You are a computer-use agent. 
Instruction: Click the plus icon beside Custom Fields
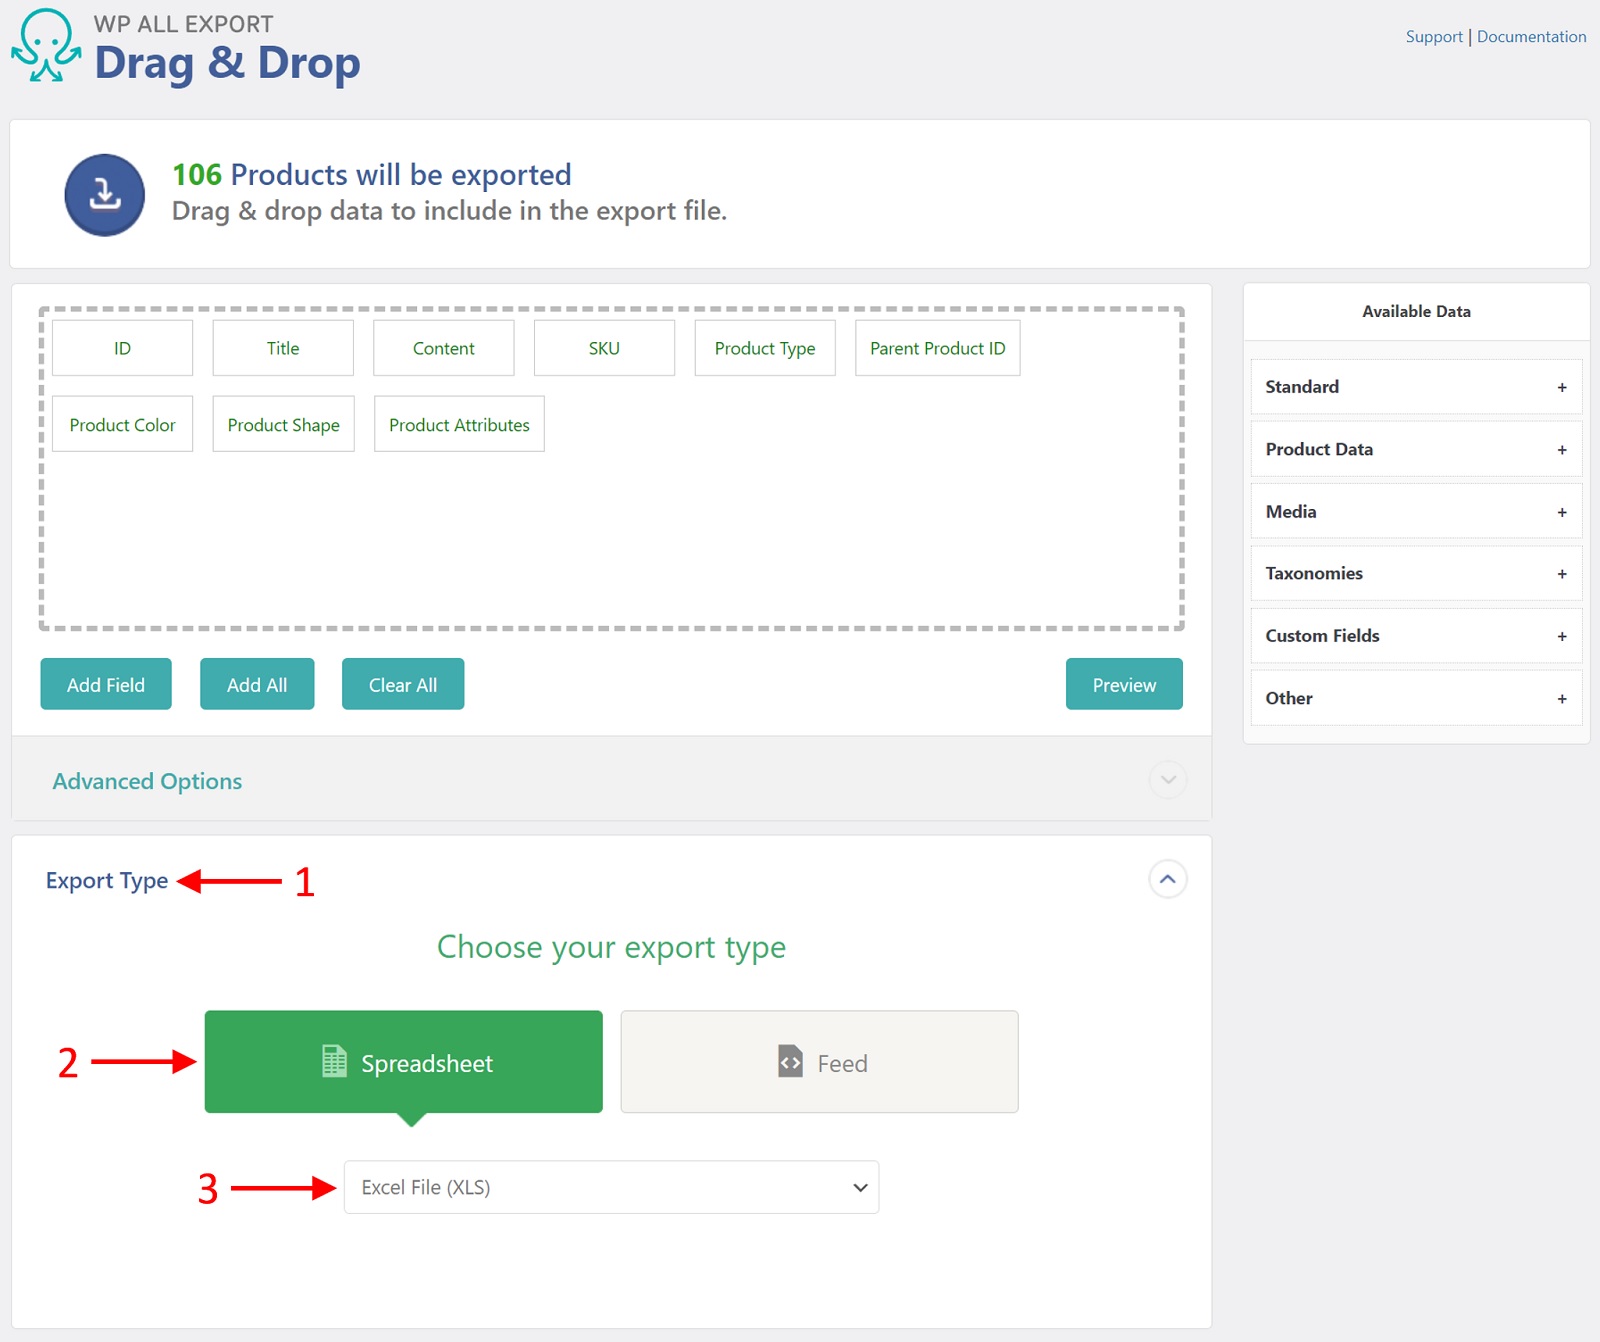1561,636
